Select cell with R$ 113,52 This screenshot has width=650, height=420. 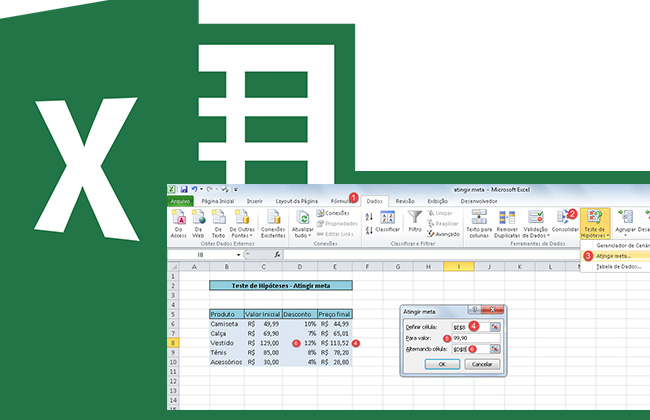pyautogui.click(x=335, y=343)
